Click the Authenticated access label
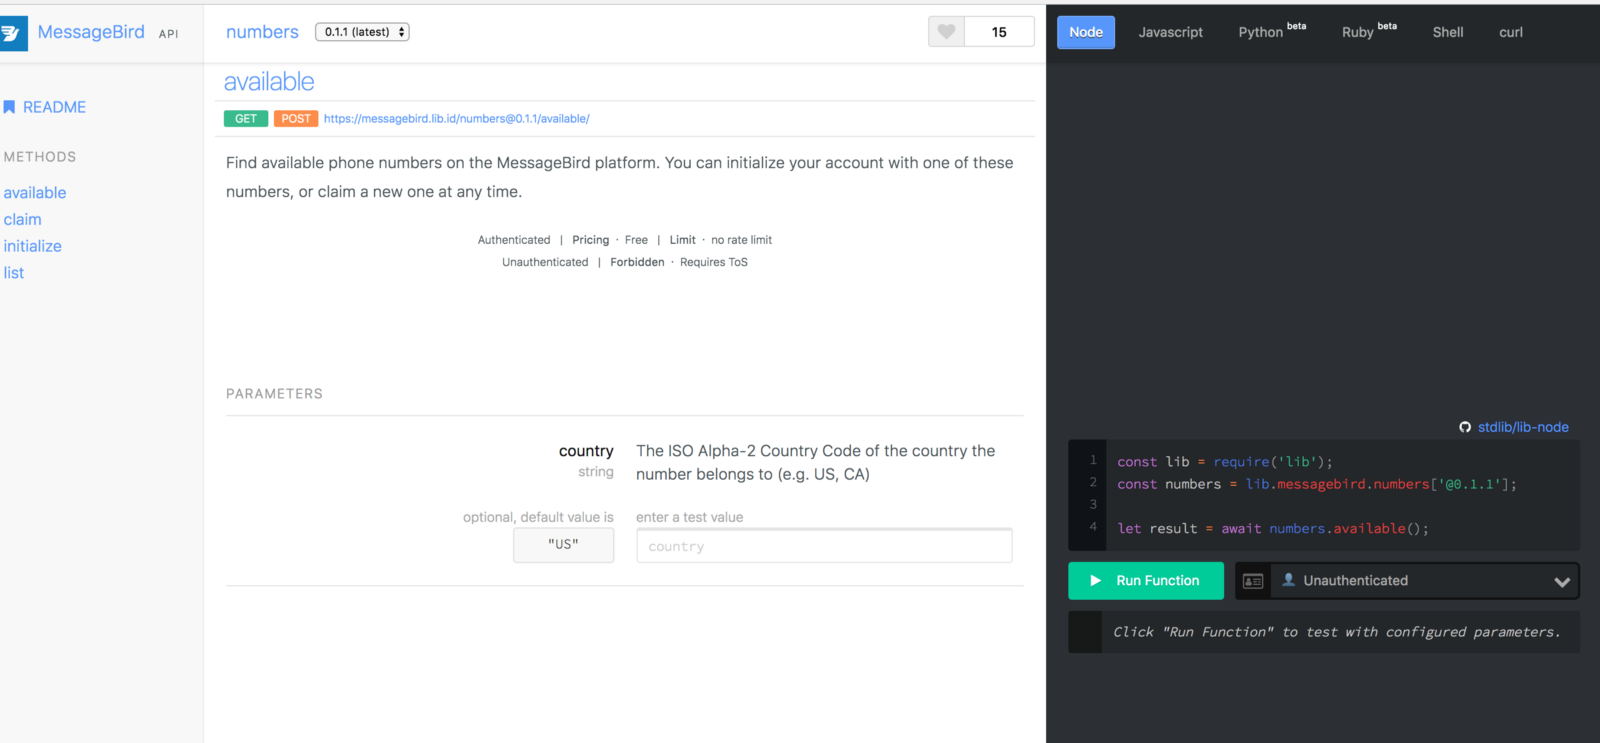Viewport: 1600px width, 743px height. (514, 240)
